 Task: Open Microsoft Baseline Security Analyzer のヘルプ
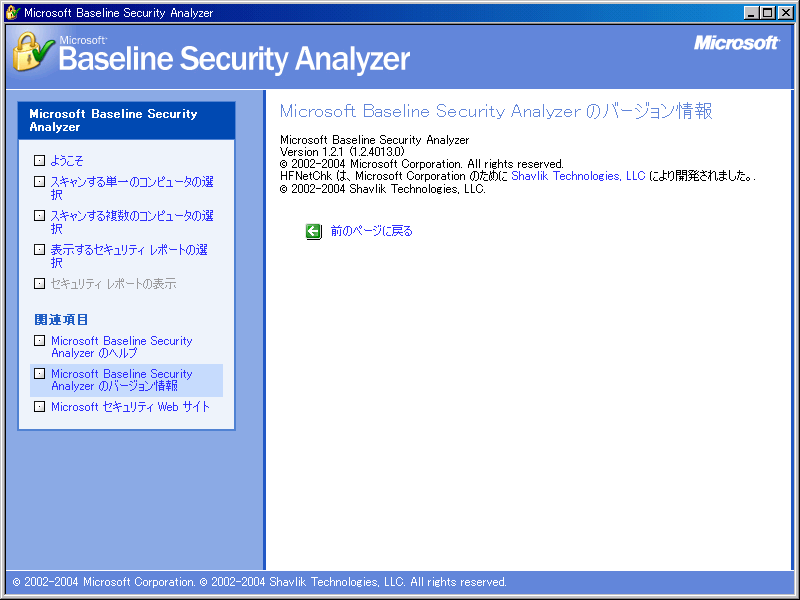point(121,347)
